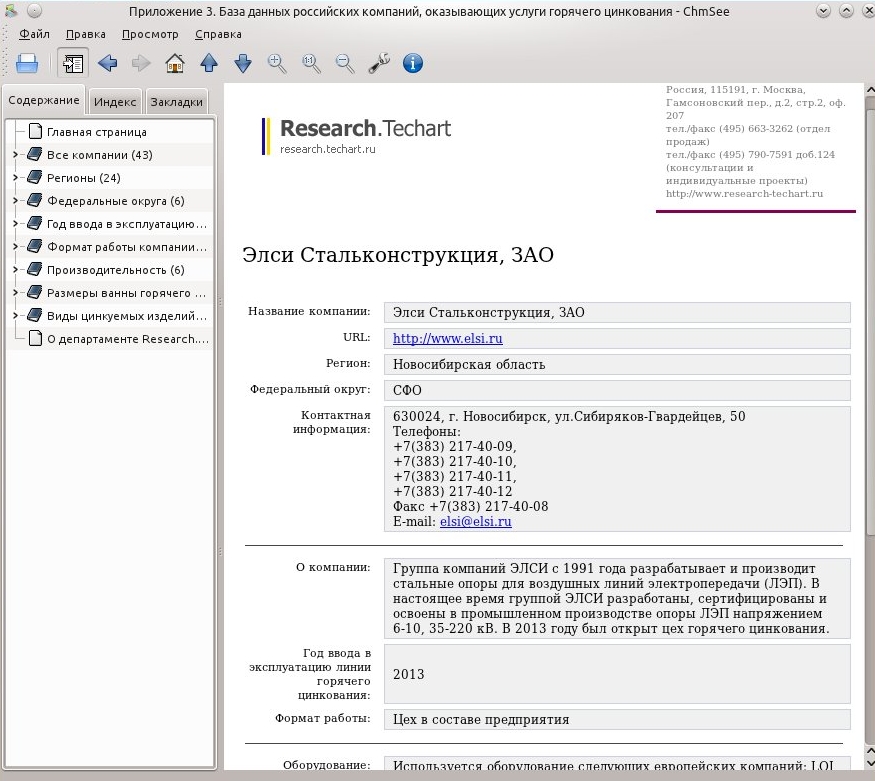Jump to previous page with up arrow
Screen dimensions: 875x781
tap(209, 63)
